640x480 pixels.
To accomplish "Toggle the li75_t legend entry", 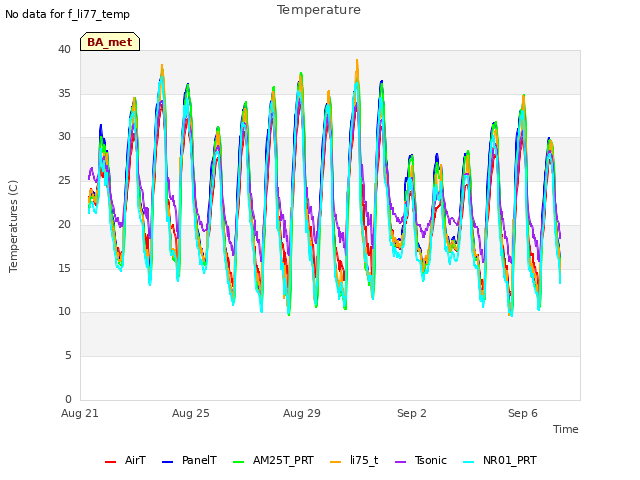I will click(354, 460).
